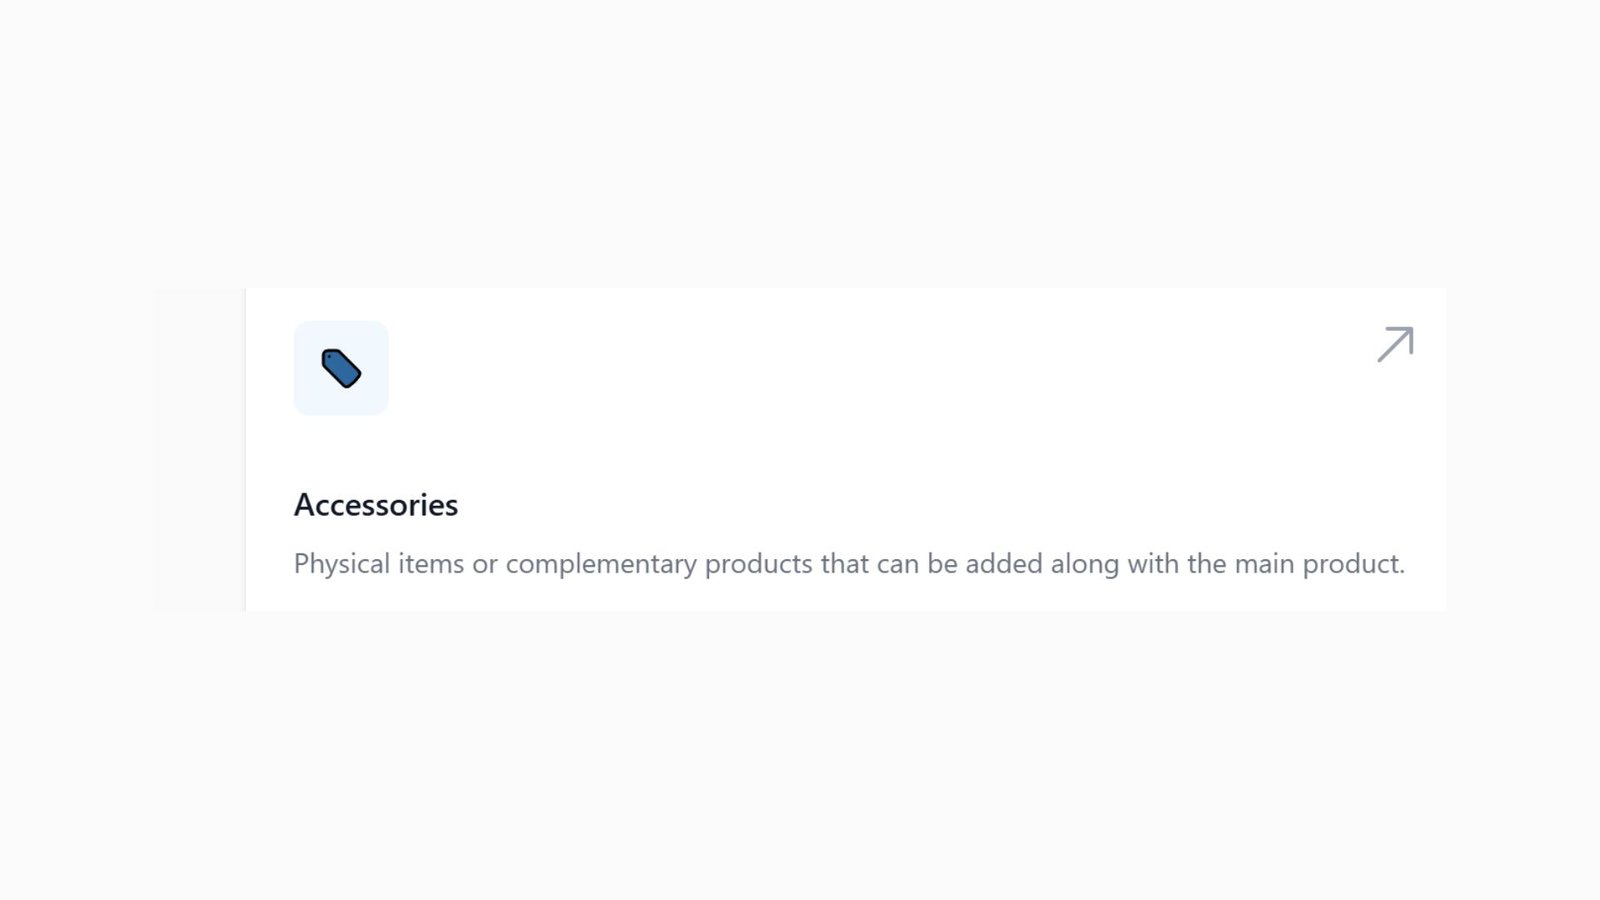Open Accessories details using the corner arrow
This screenshot has height=900, width=1600.
[x=1396, y=344]
